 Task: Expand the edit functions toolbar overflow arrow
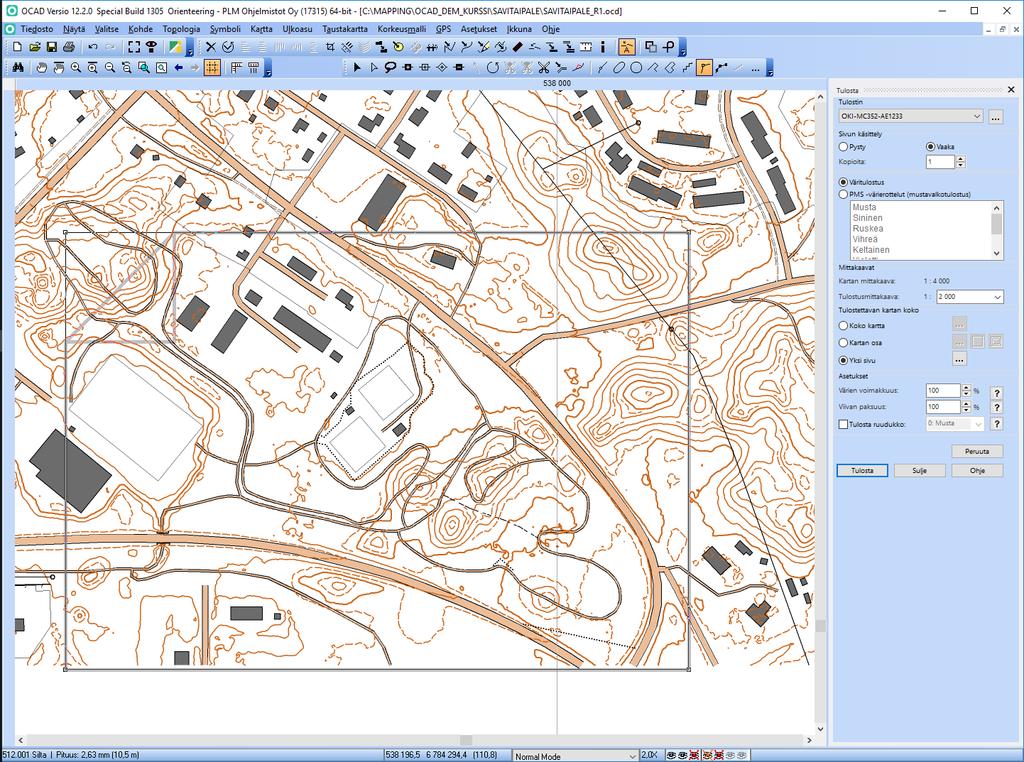(x=682, y=48)
